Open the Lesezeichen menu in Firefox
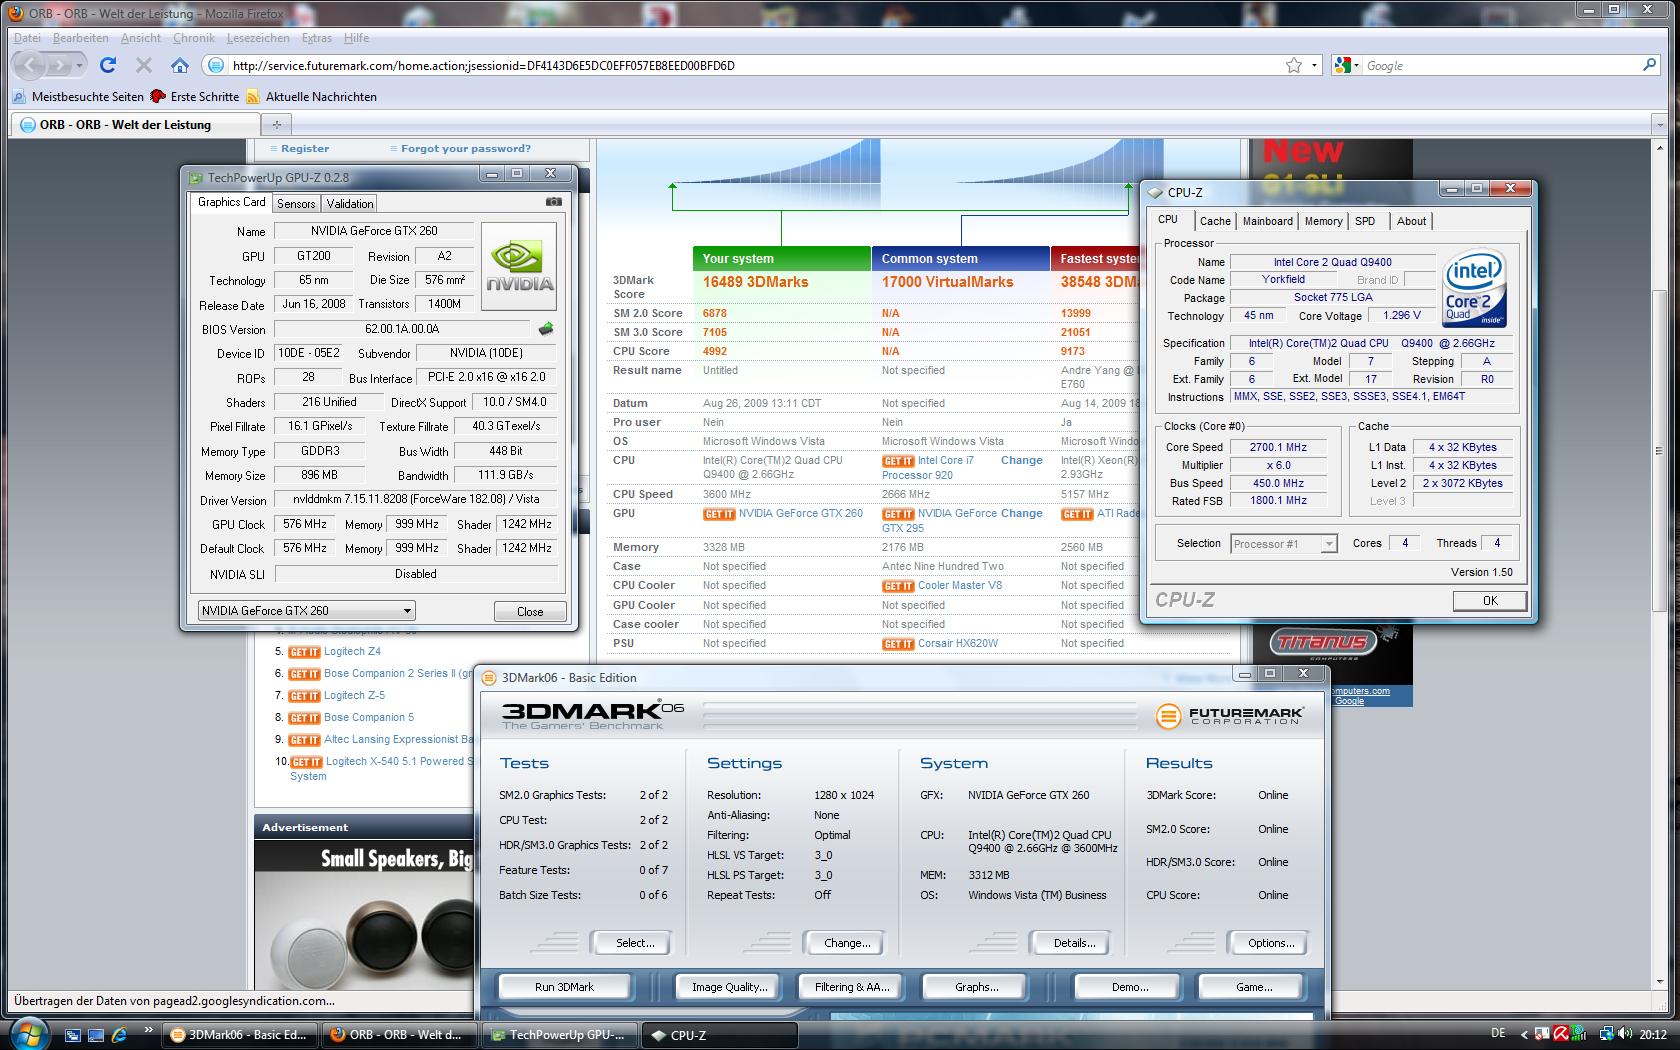 (258, 38)
